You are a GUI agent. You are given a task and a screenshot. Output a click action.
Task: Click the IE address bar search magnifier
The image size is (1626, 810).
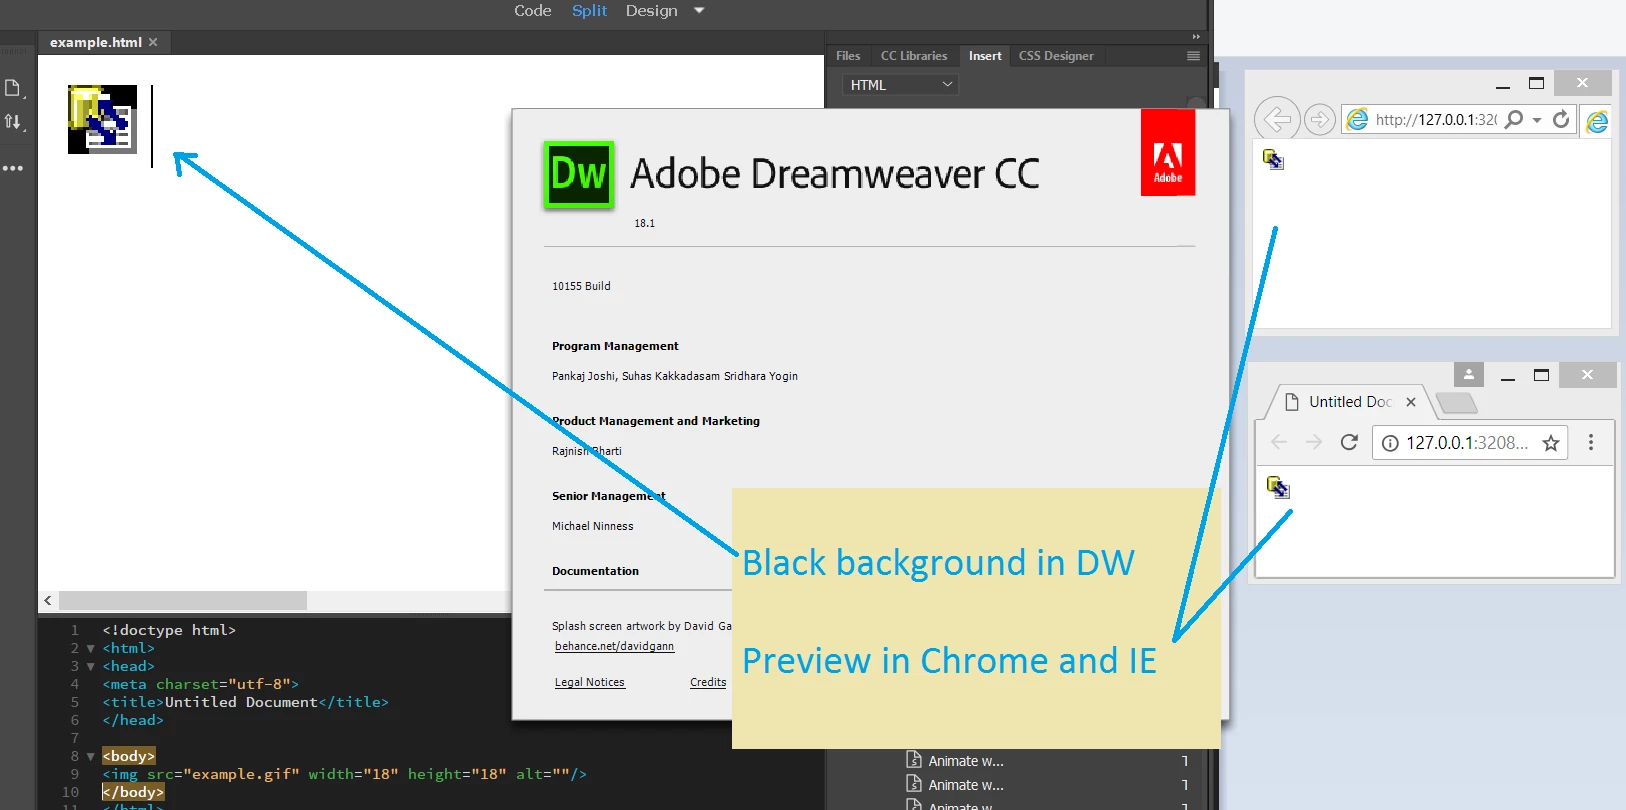(x=1514, y=119)
